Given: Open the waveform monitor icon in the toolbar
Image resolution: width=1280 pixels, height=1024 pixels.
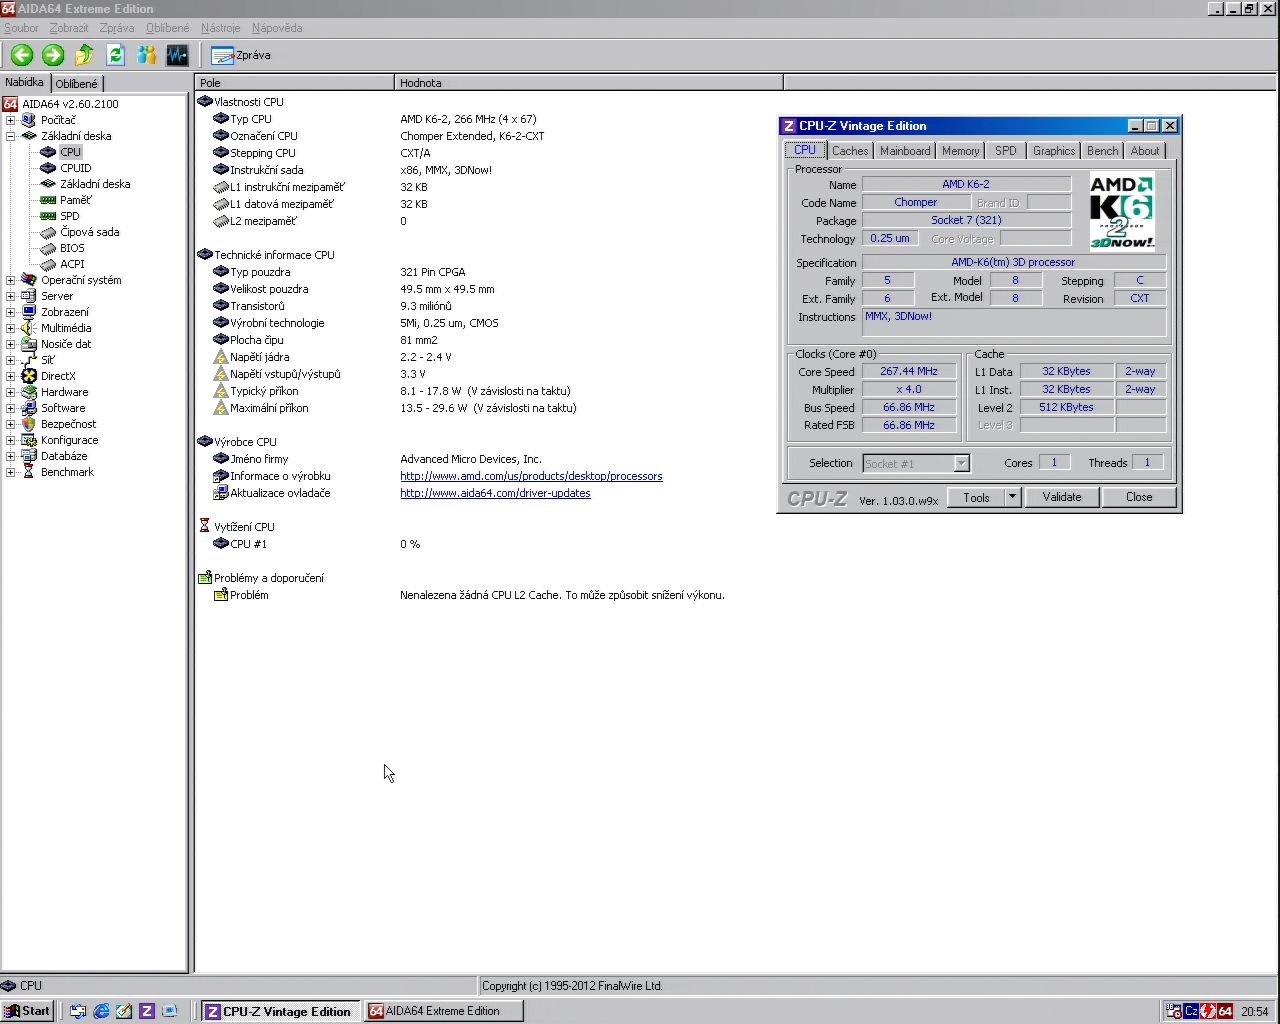Looking at the screenshot, I should pyautogui.click(x=177, y=55).
